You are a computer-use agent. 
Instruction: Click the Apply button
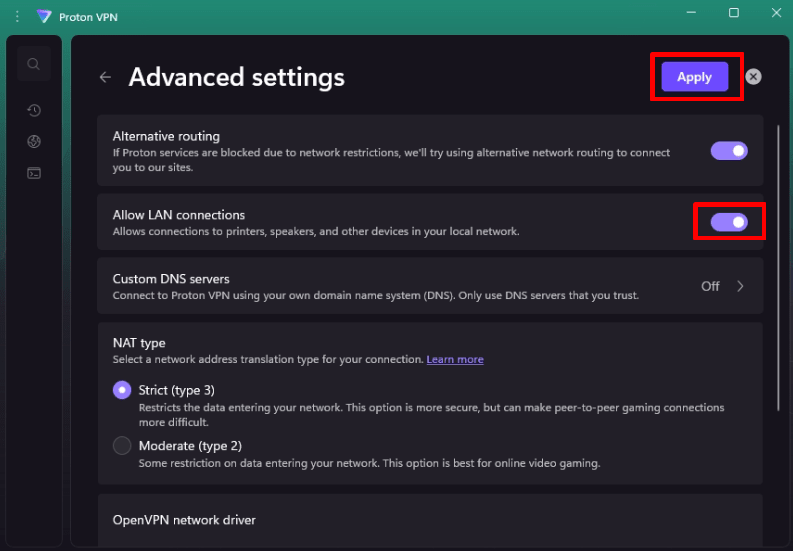pyautogui.click(x=694, y=77)
